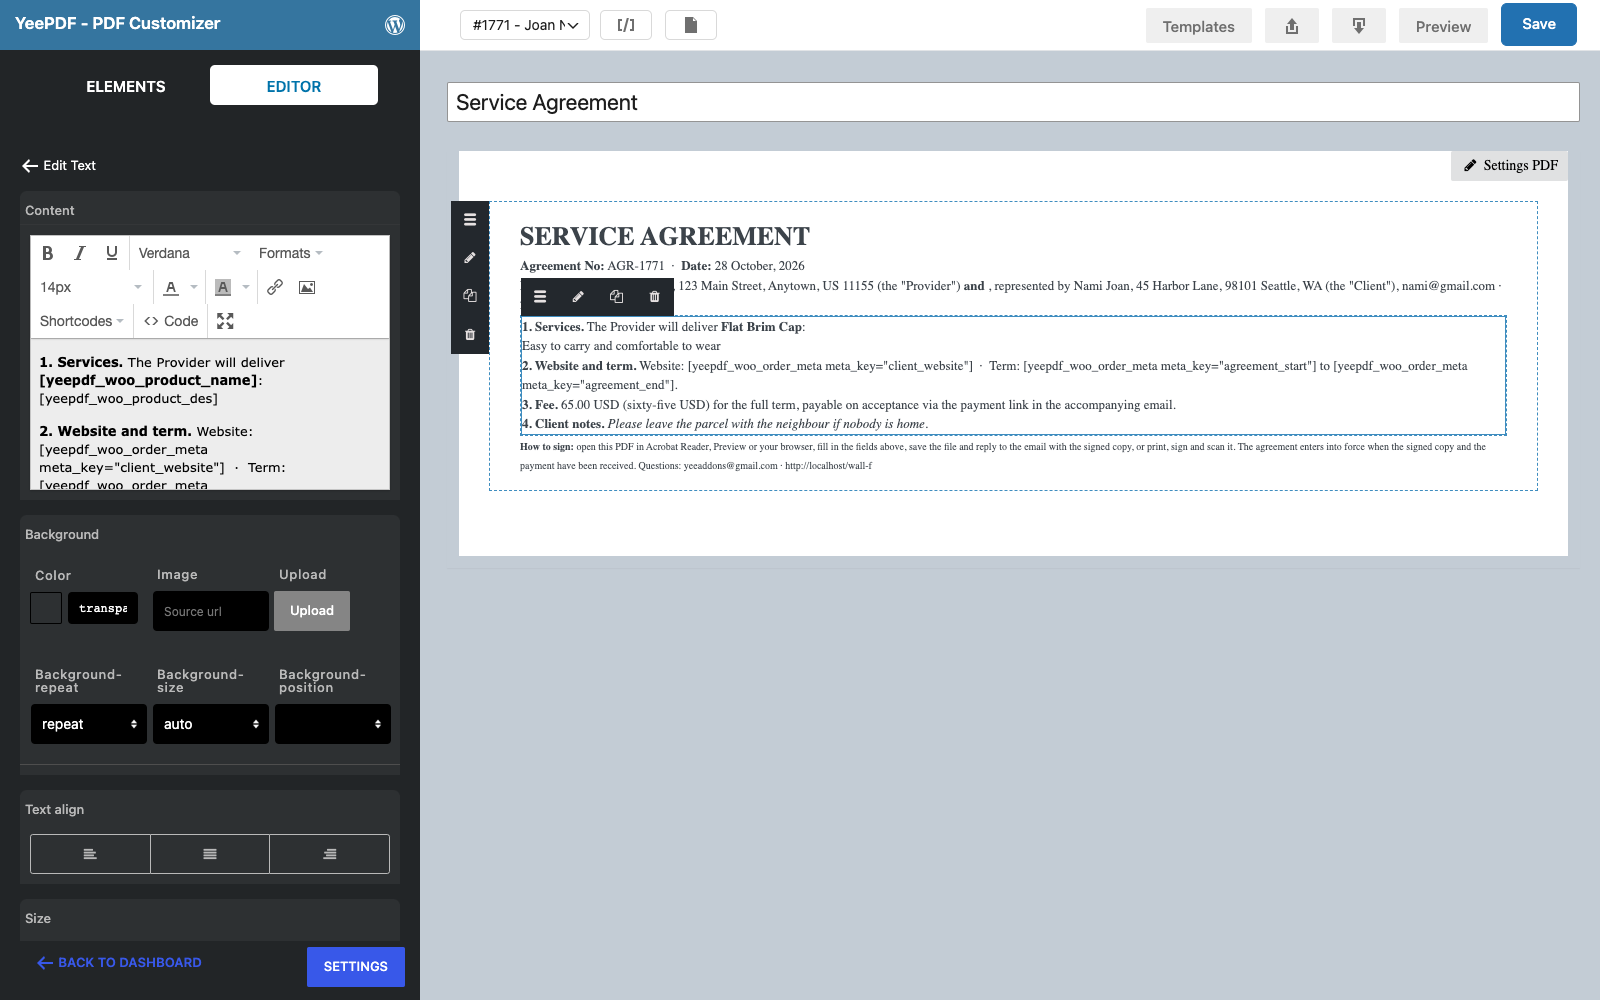1600x1000 pixels.
Task: Toggle italic formatting
Action: tap(80, 253)
